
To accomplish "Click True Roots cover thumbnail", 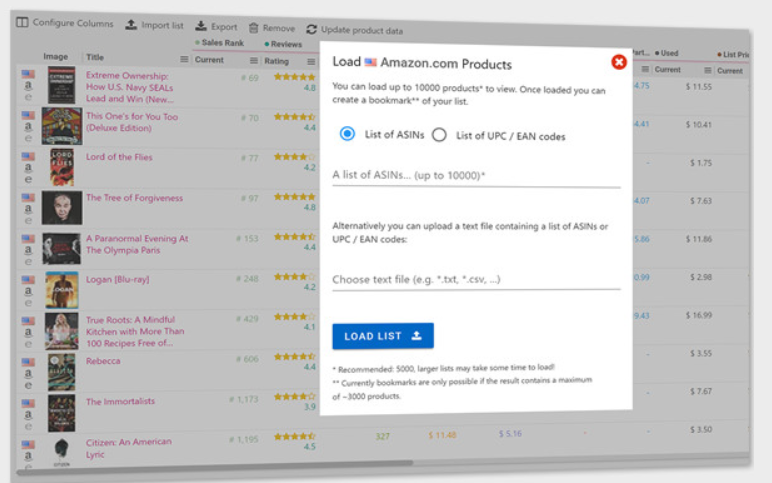I will pyautogui.click(x=62, y=331).
